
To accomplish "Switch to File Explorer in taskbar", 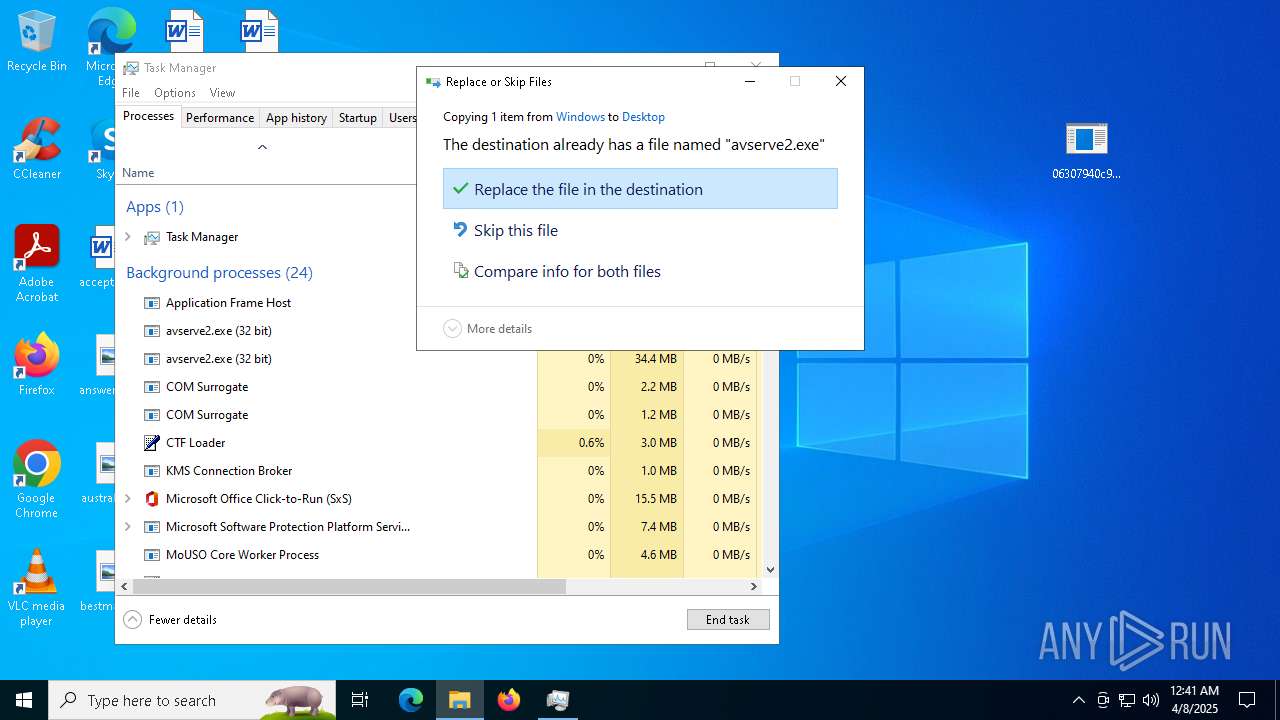I will (x=460, y=700).
